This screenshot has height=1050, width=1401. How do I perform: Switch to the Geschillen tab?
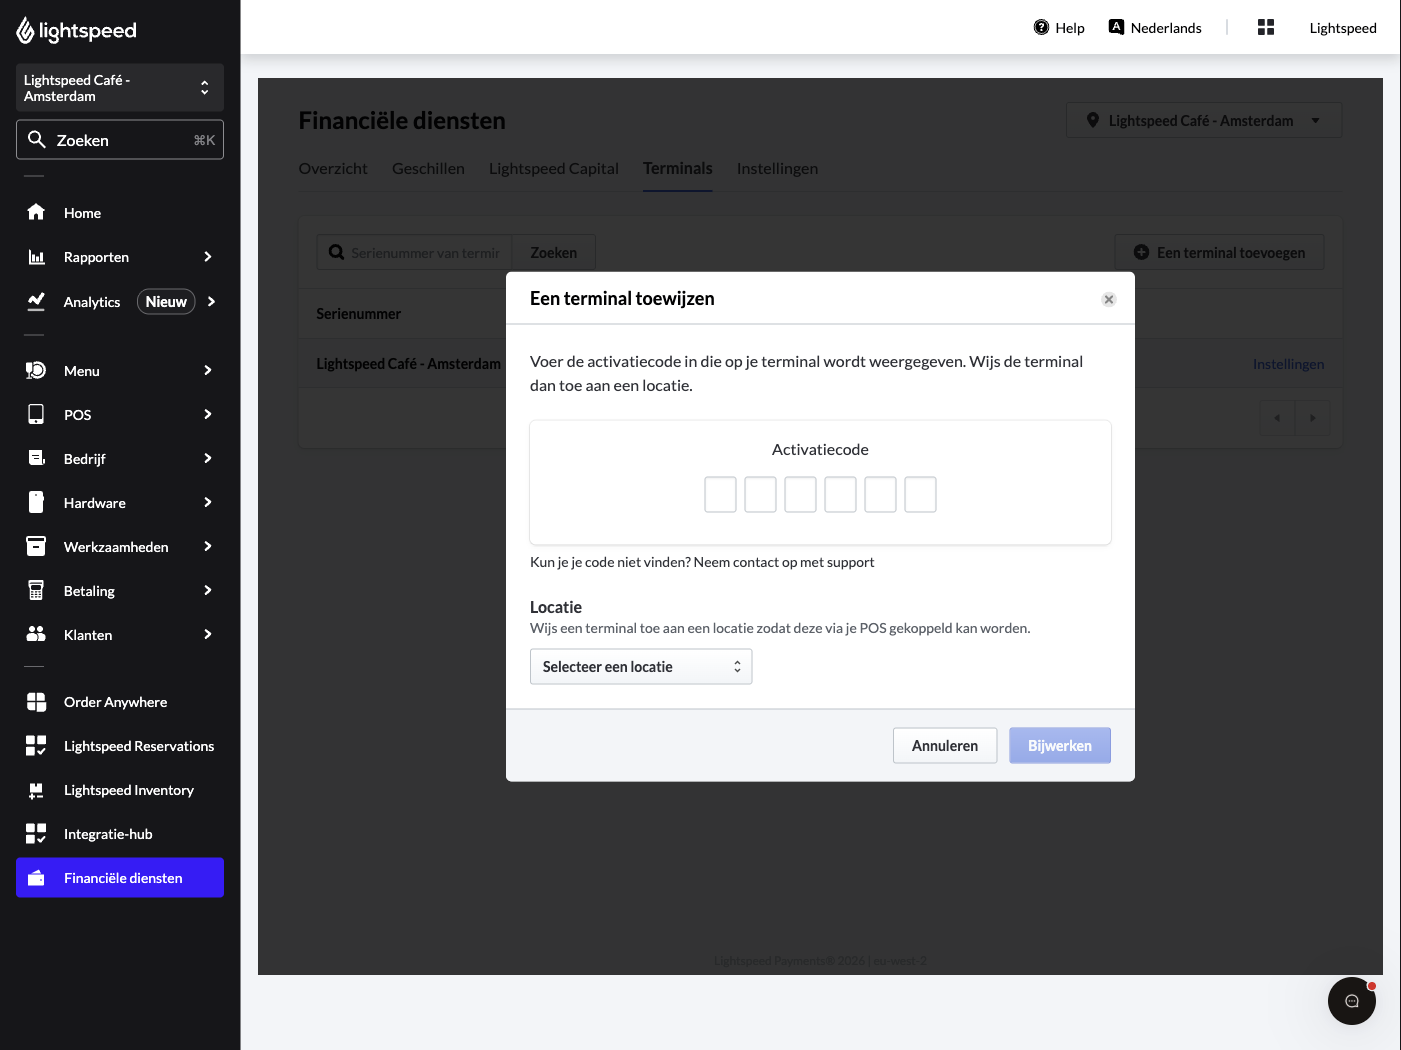428,169
